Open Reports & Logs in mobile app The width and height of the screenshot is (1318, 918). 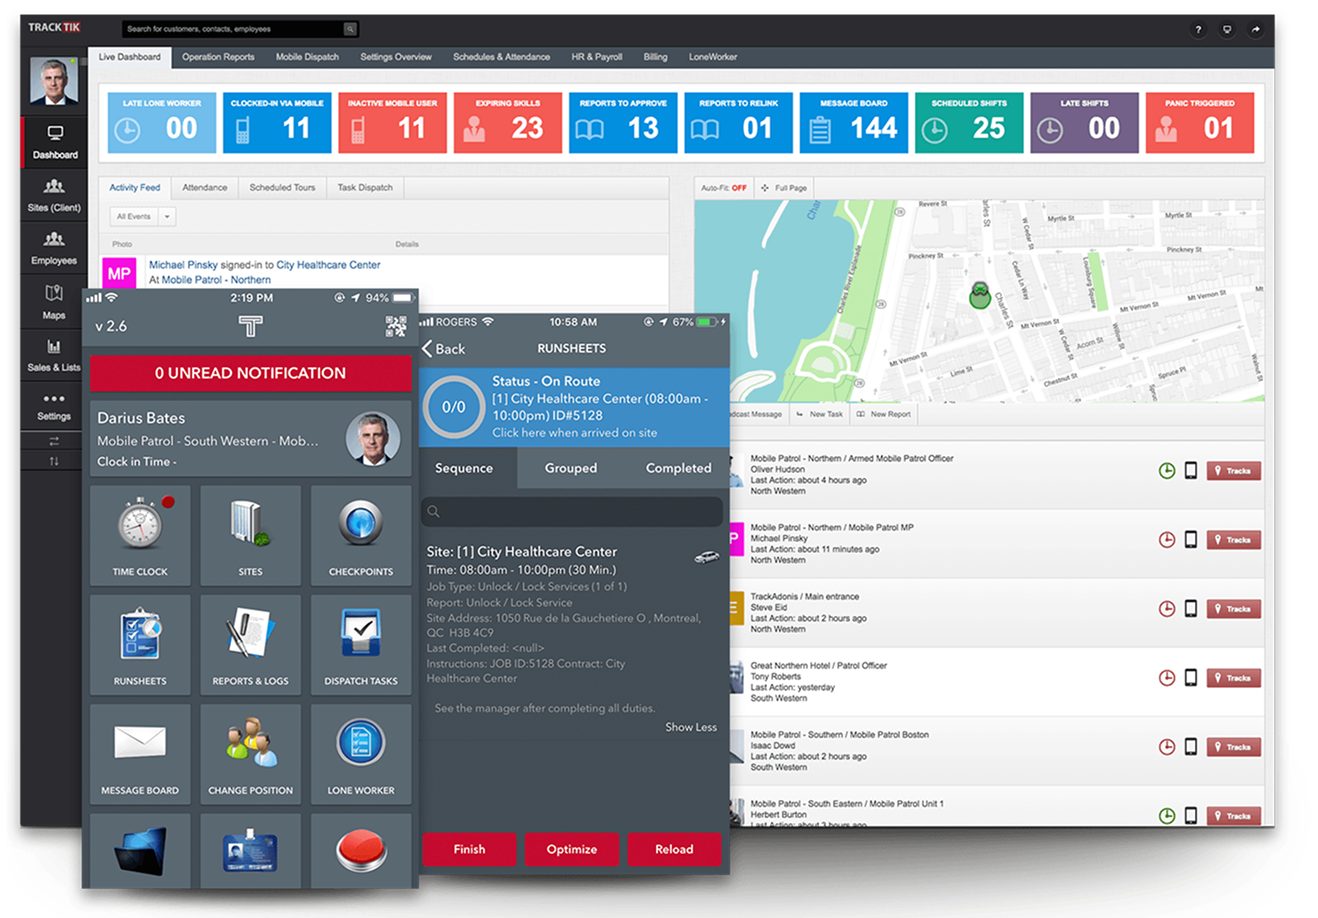250,645
